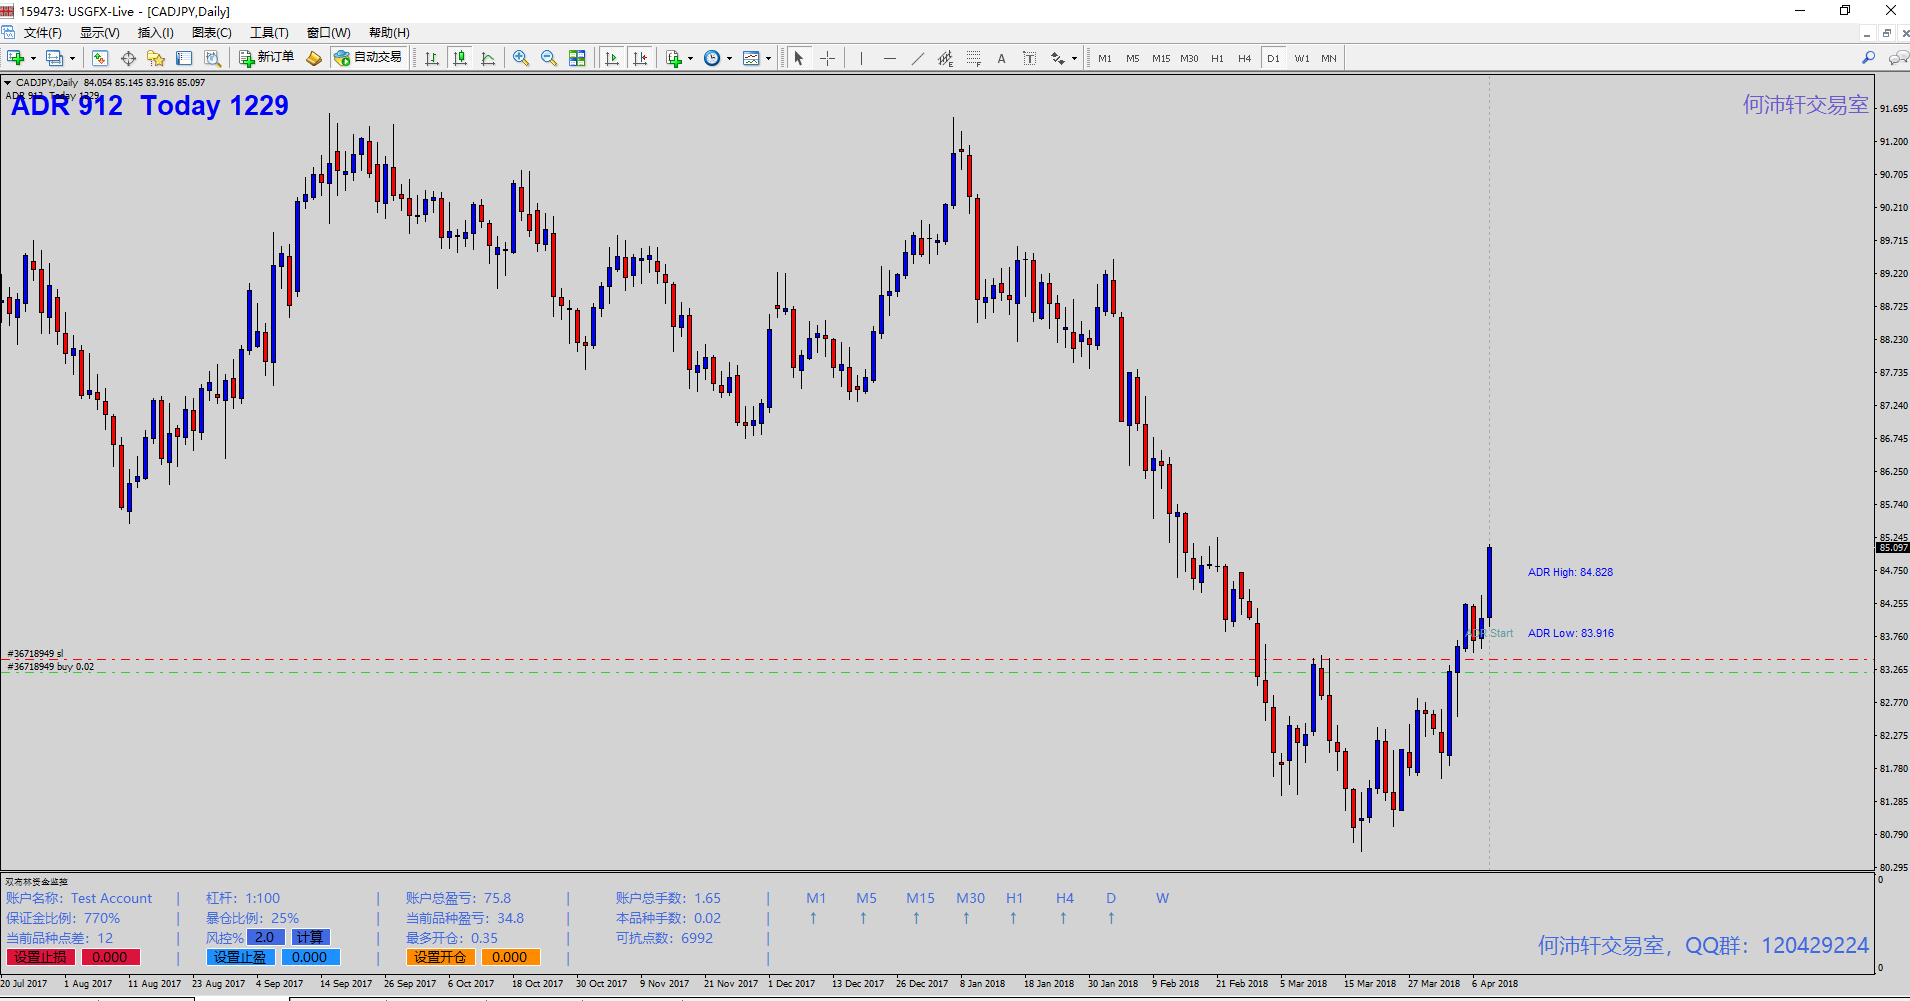Open the 工具(T) menu
This screenshot has width=1910, height=1001.
tap(269, 33)
